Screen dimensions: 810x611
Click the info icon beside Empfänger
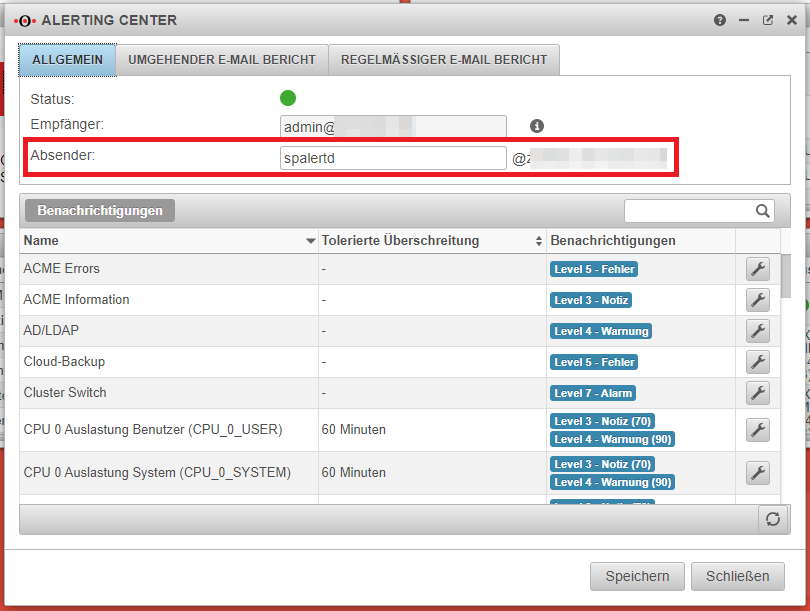pos(537,126)
